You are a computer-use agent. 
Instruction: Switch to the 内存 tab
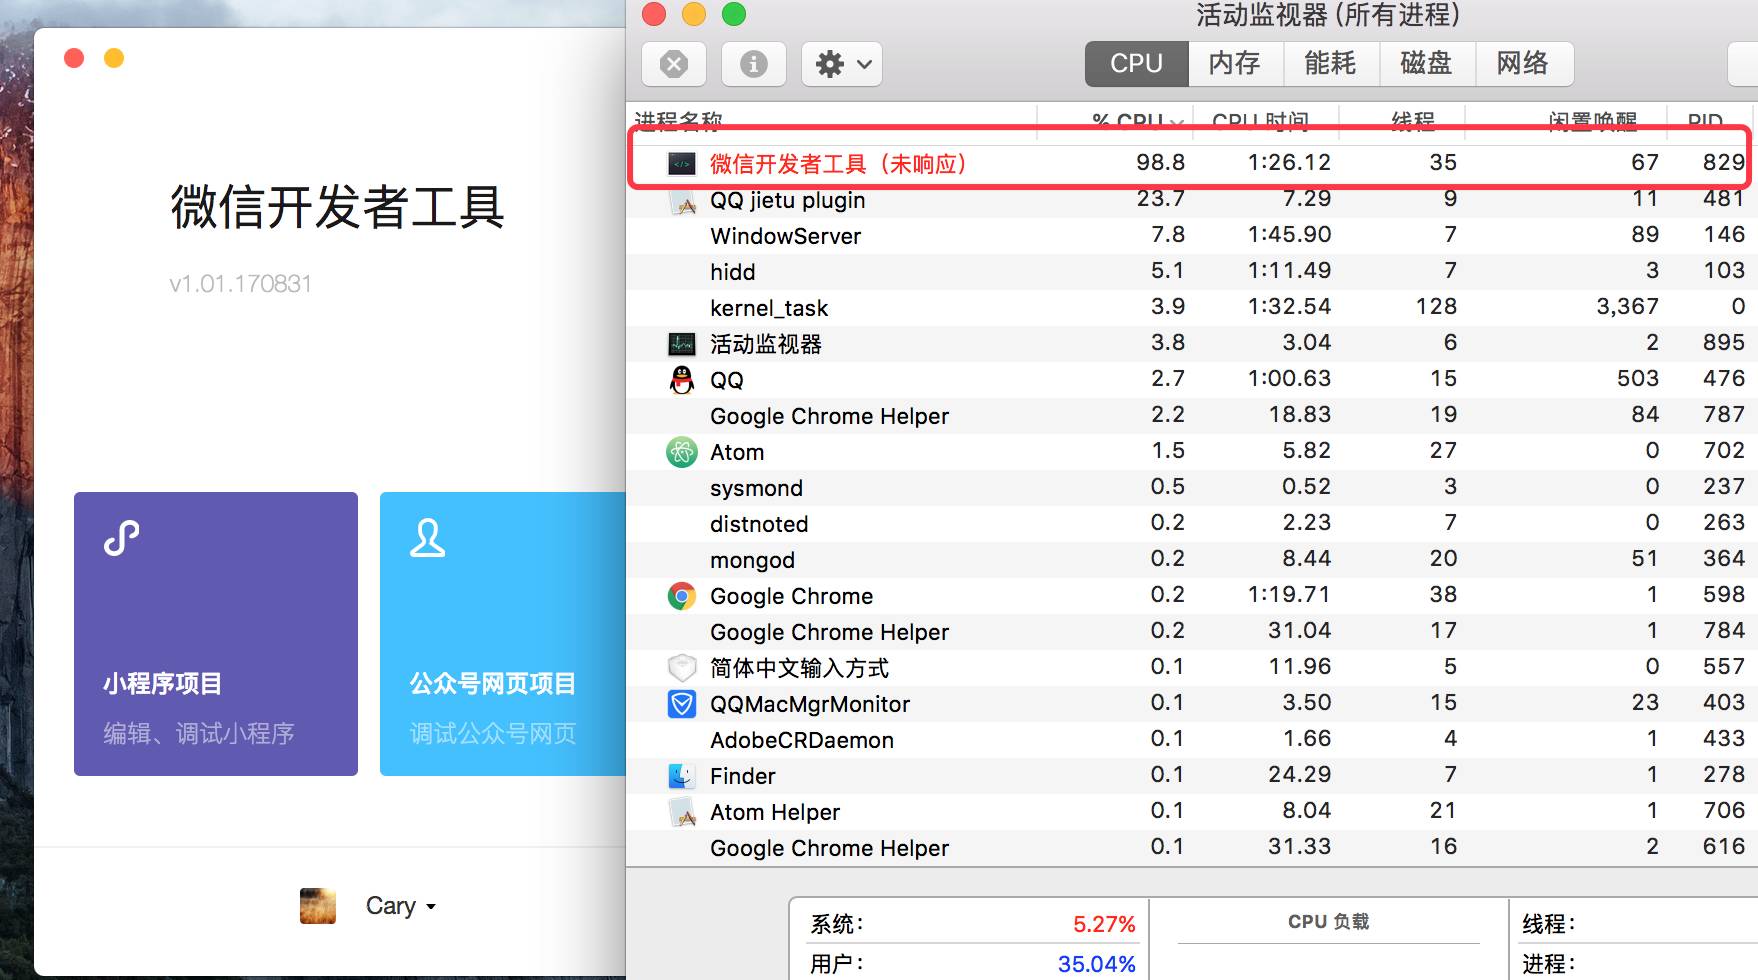[x=1235, y=64]
